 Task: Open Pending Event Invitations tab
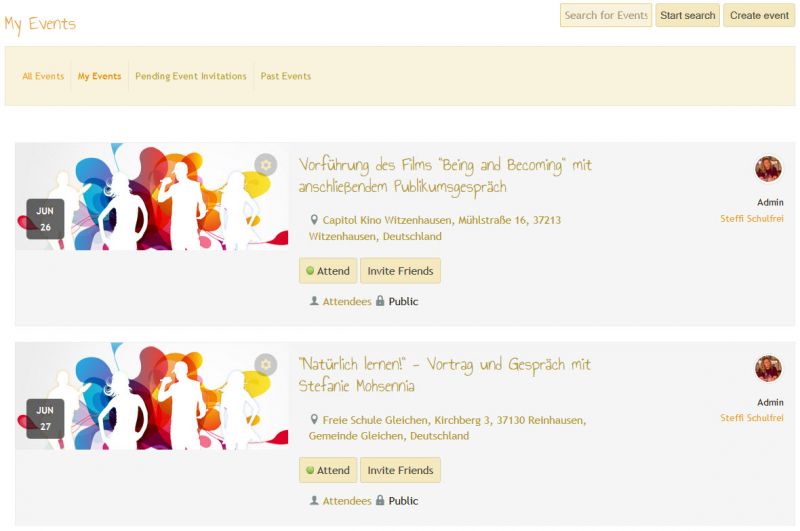191,76
